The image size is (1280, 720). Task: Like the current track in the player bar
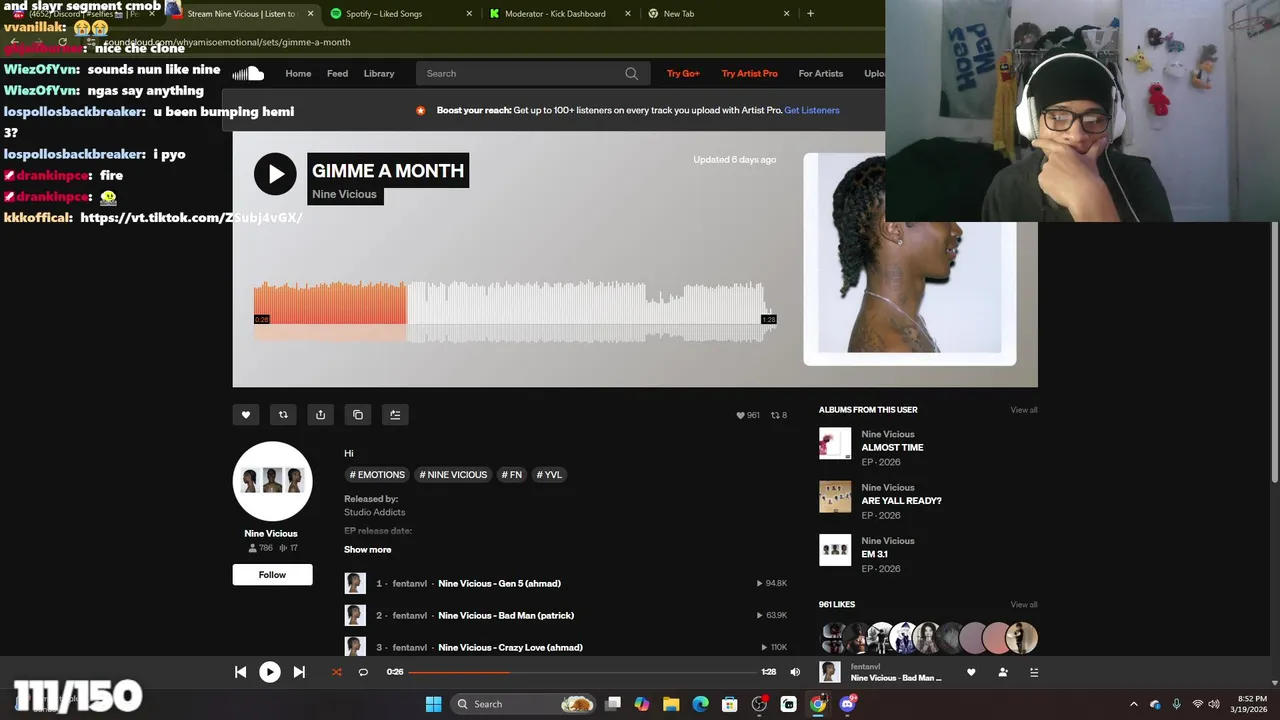pos(971,672)
